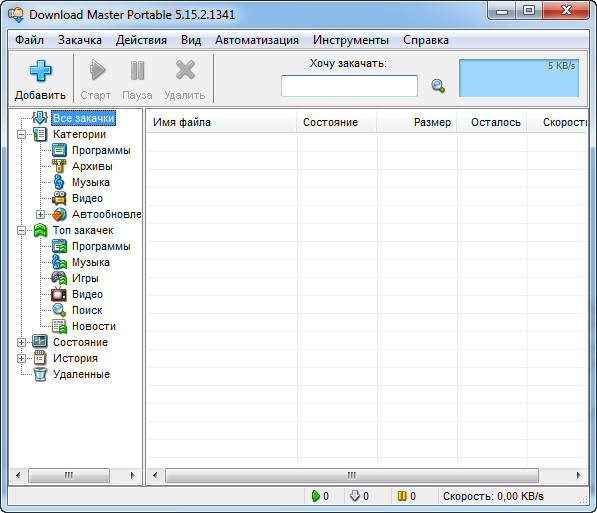
Task: Click the Пауза toolbar icon
Action: (x=137, y=70)
